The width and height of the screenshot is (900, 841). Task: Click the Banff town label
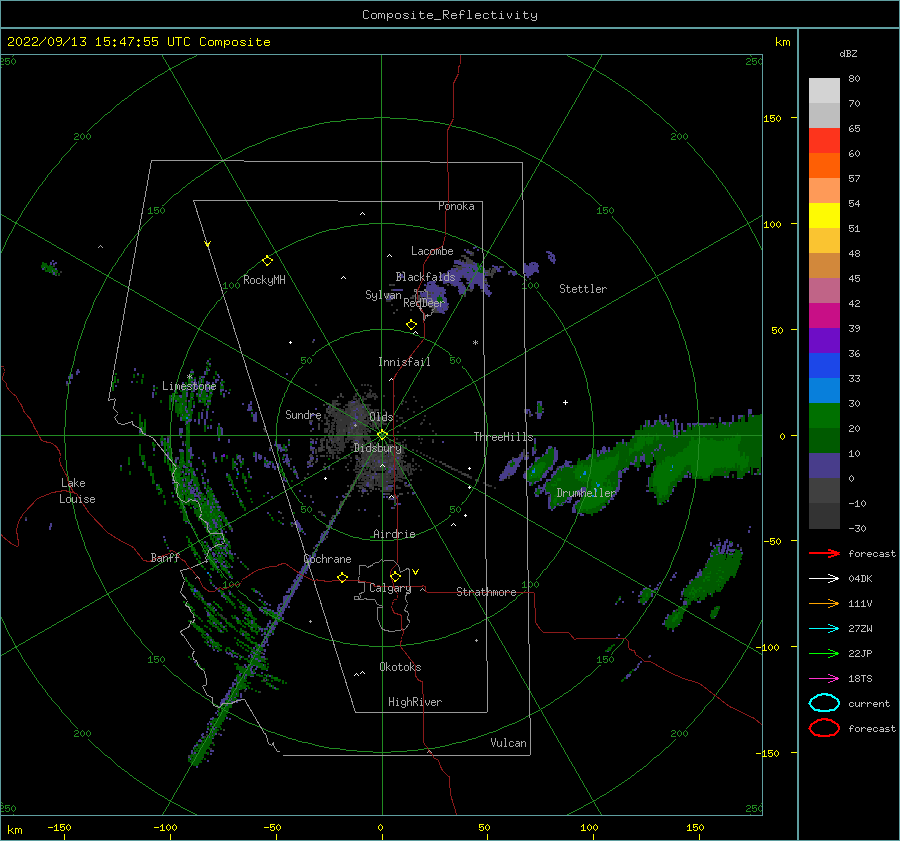point(165,557)
